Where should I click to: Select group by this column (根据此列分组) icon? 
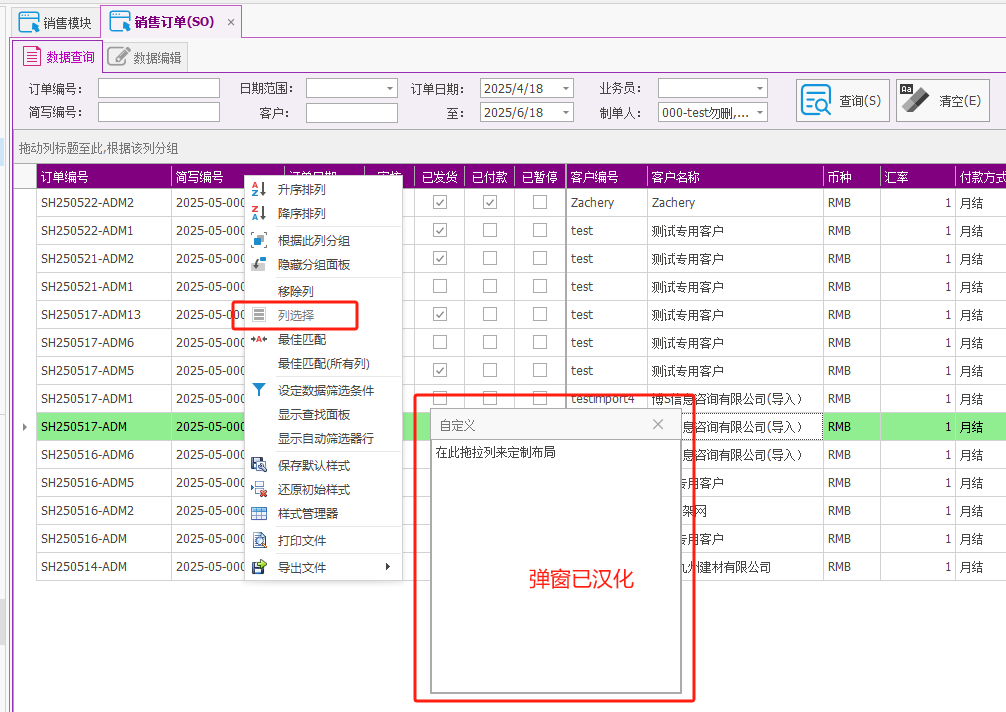259,241
